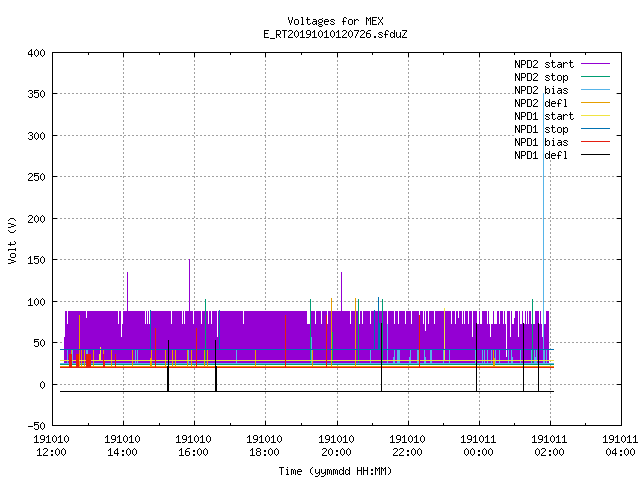Click the 'NPD2 stop' legend label
Image resolution: width=640 pixels, height=480 pixels.
click(x=541, y=77)
